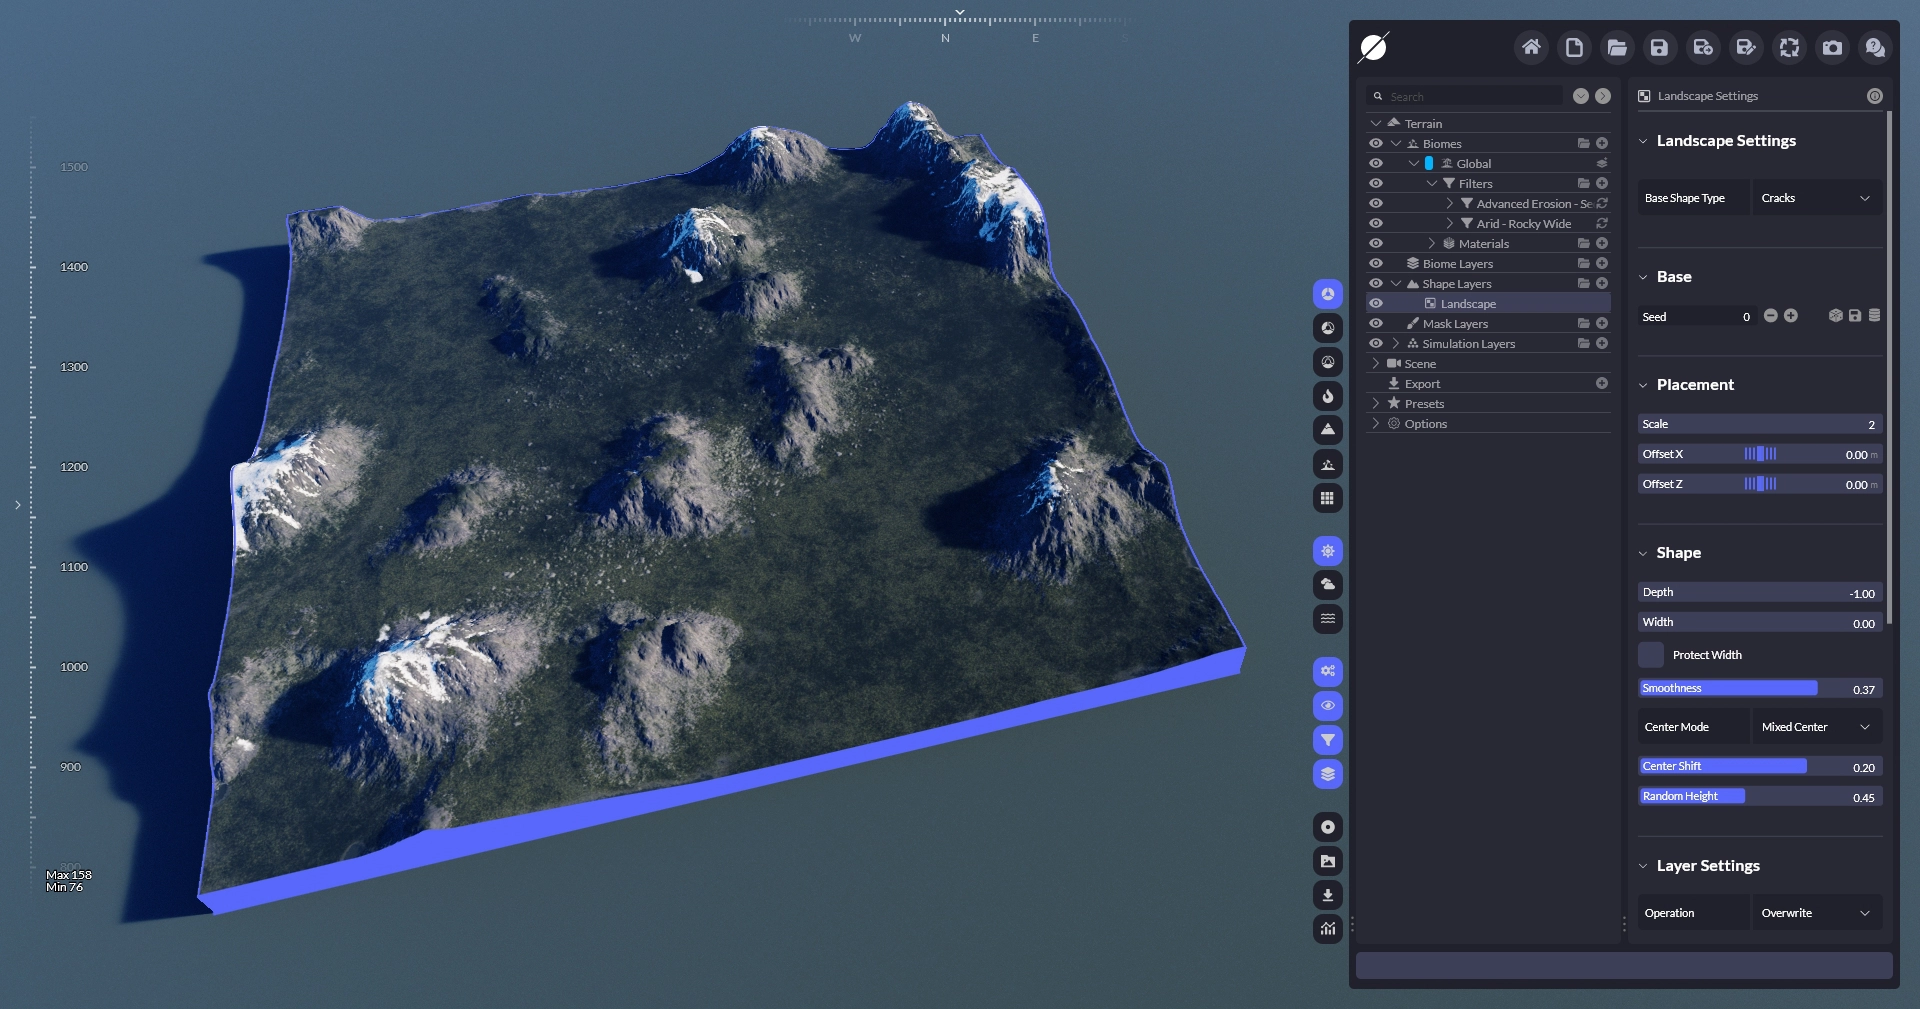1920x1009 pixels.
Task: Click the grid icon in viewport sidebar
Action: tap(1327, 498)
